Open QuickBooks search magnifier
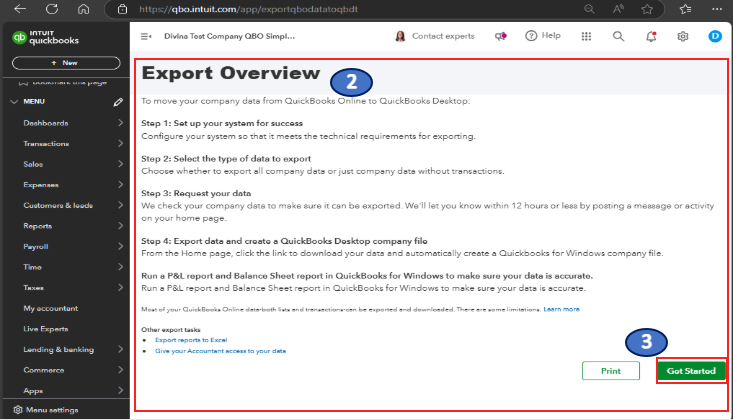The height and width of the screenshot is (420, 733). [618, 36]
